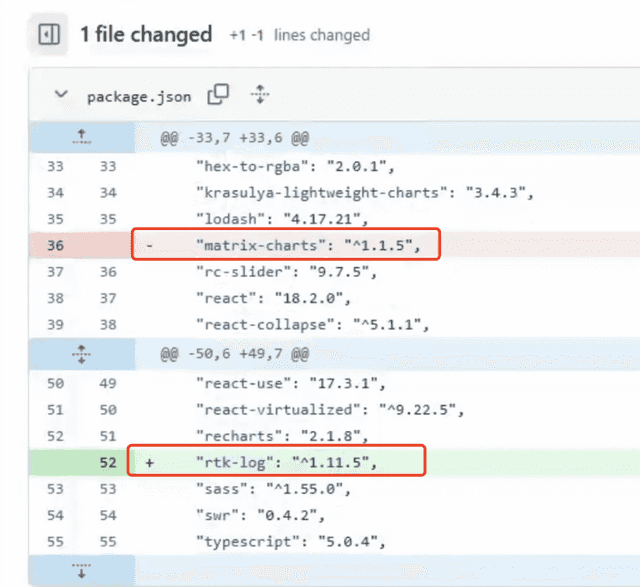Click the +1 -1 lines changed text
640x587 pixels.
(x=300, y=35)
